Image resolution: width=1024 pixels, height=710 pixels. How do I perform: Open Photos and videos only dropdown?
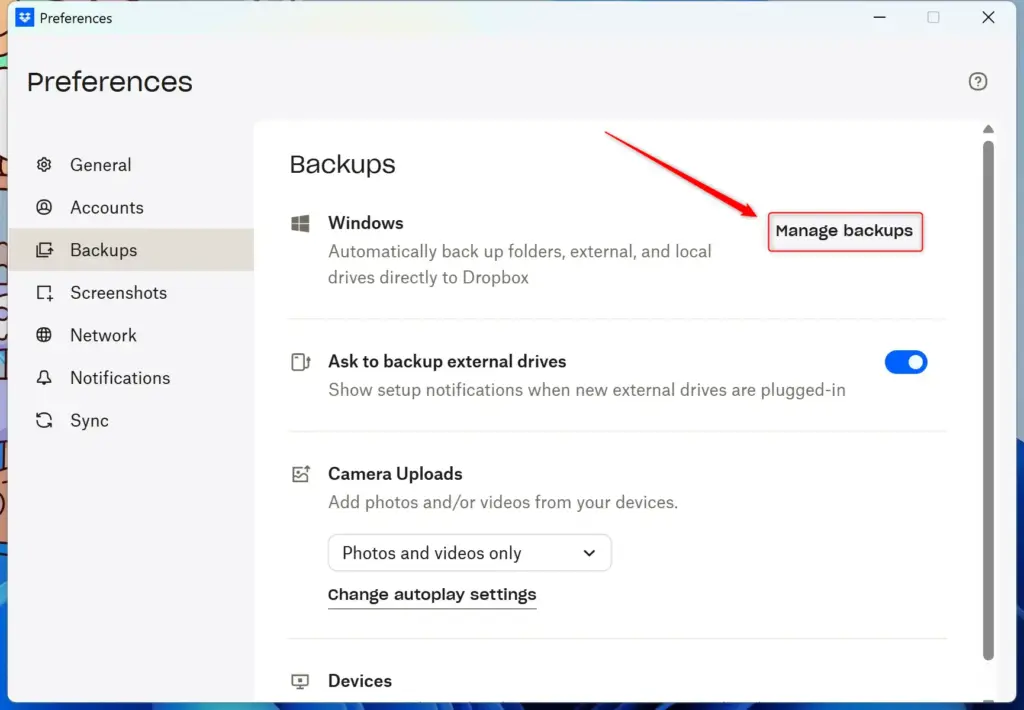pos(470,553)
